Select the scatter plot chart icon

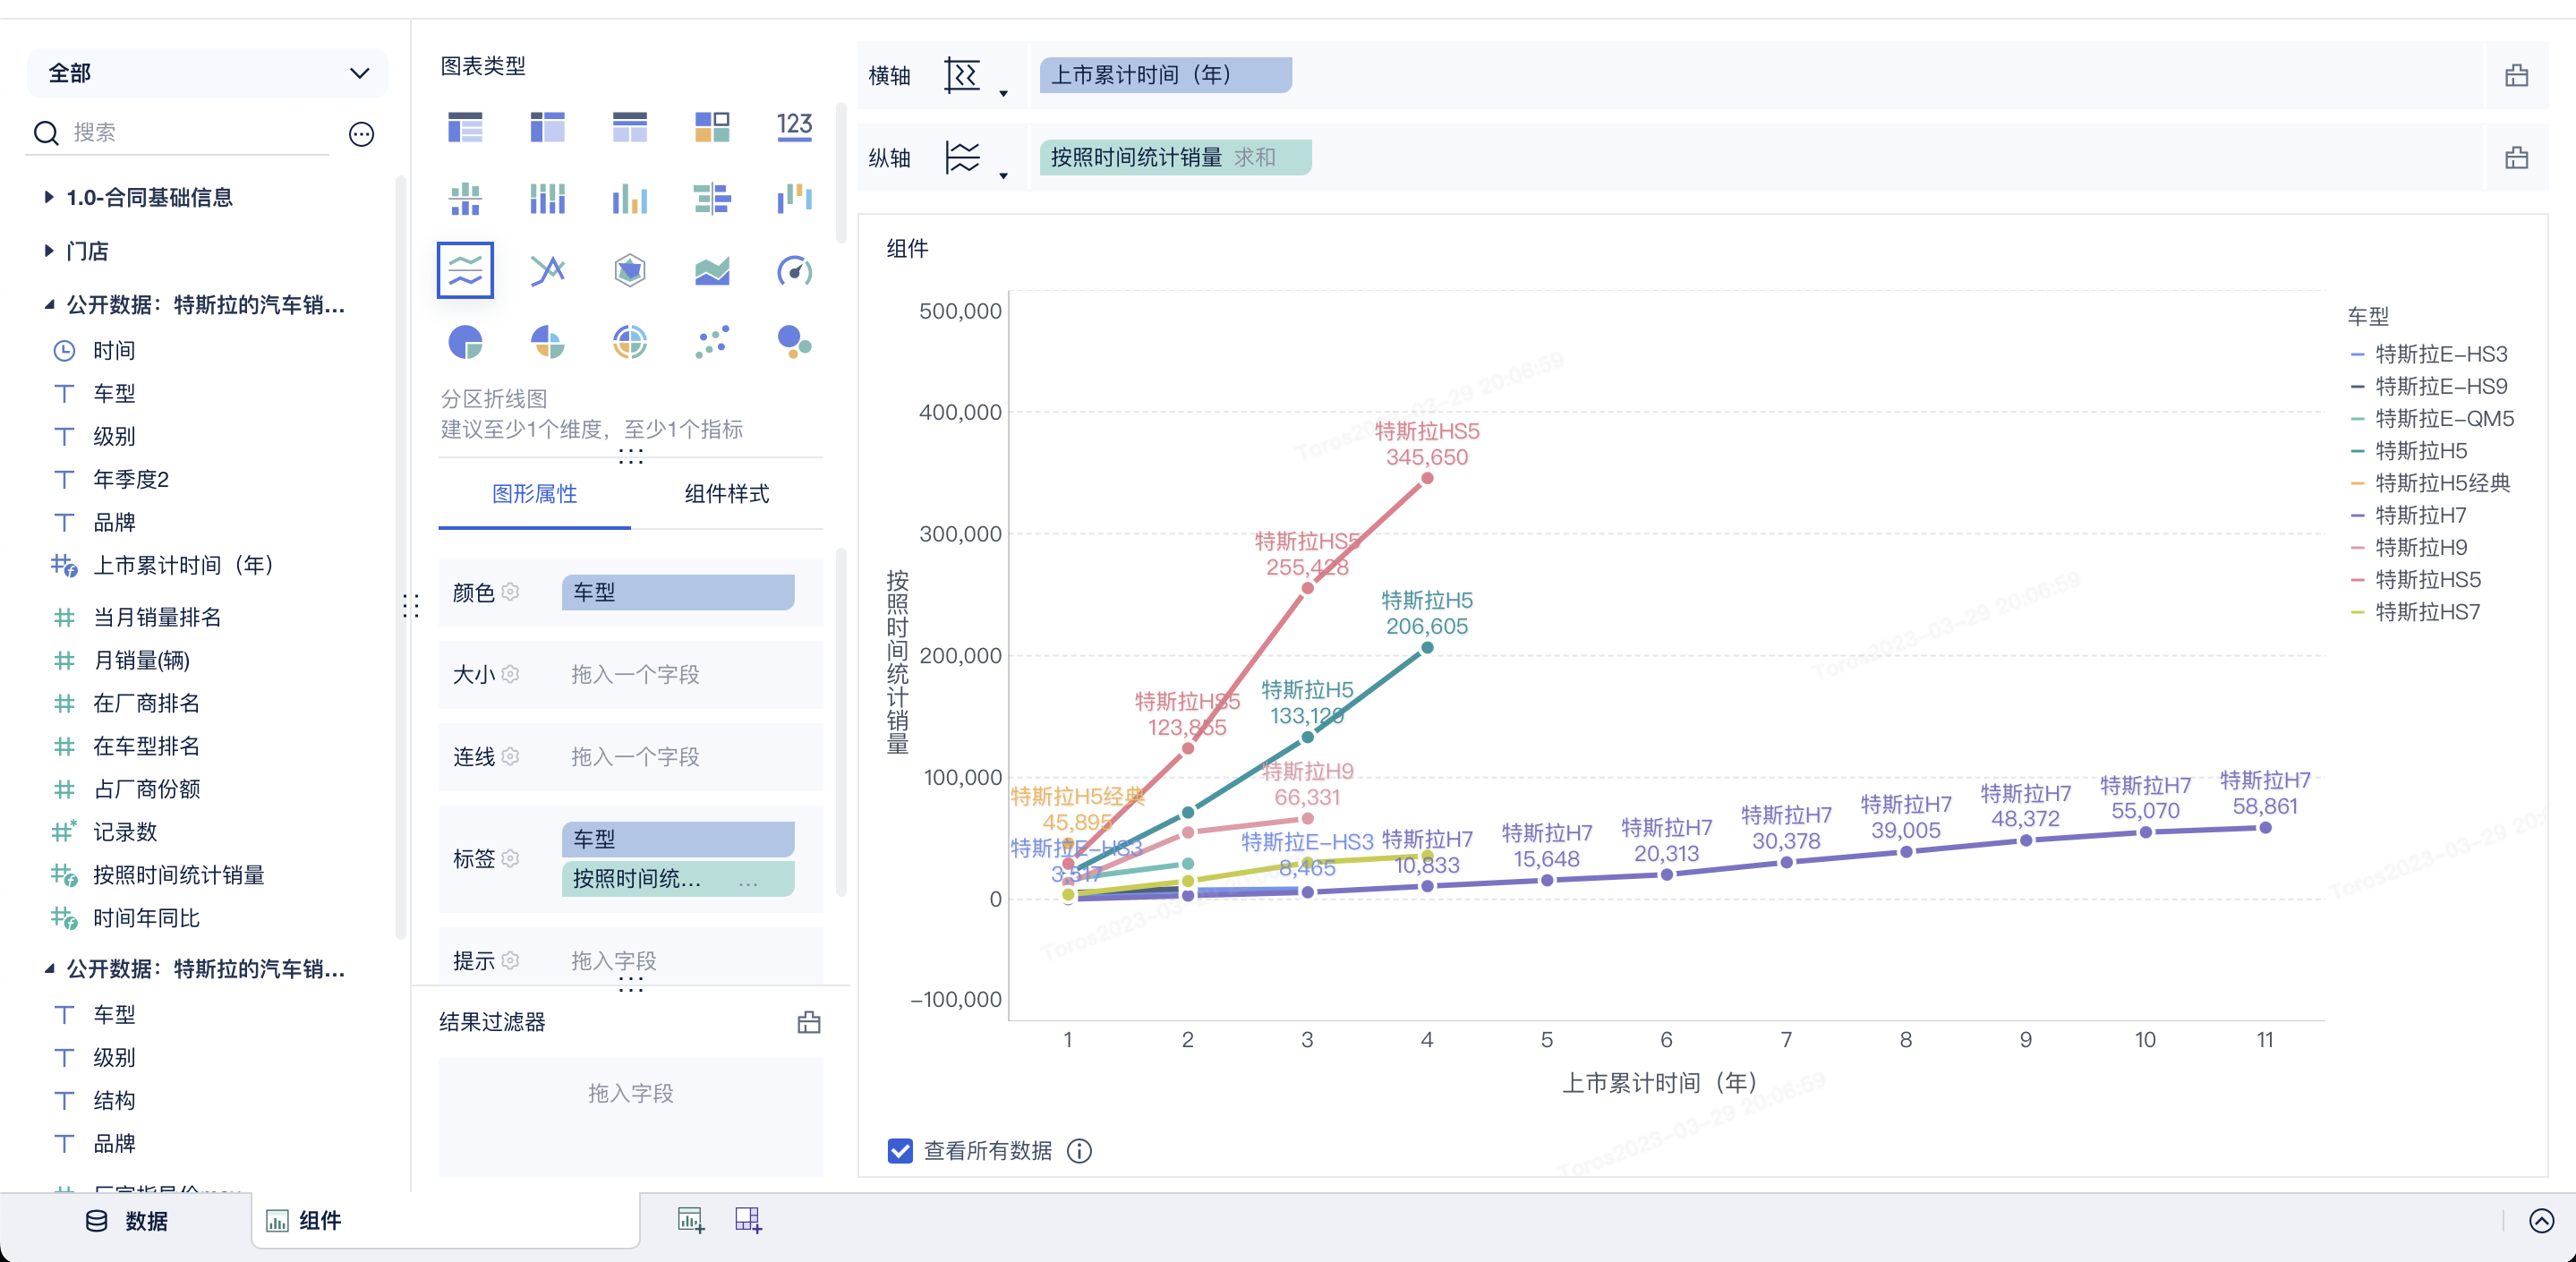[x=712, y=342]
